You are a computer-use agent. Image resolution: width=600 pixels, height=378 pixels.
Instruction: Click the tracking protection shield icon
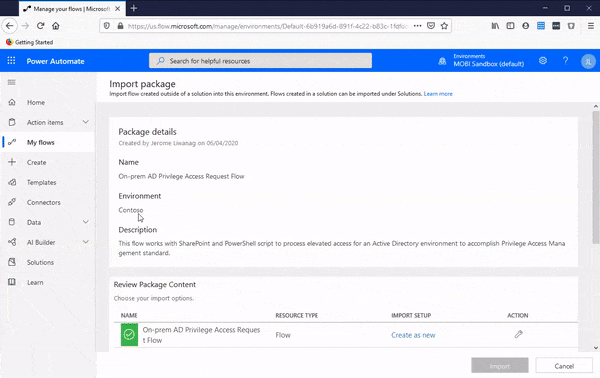107,26
